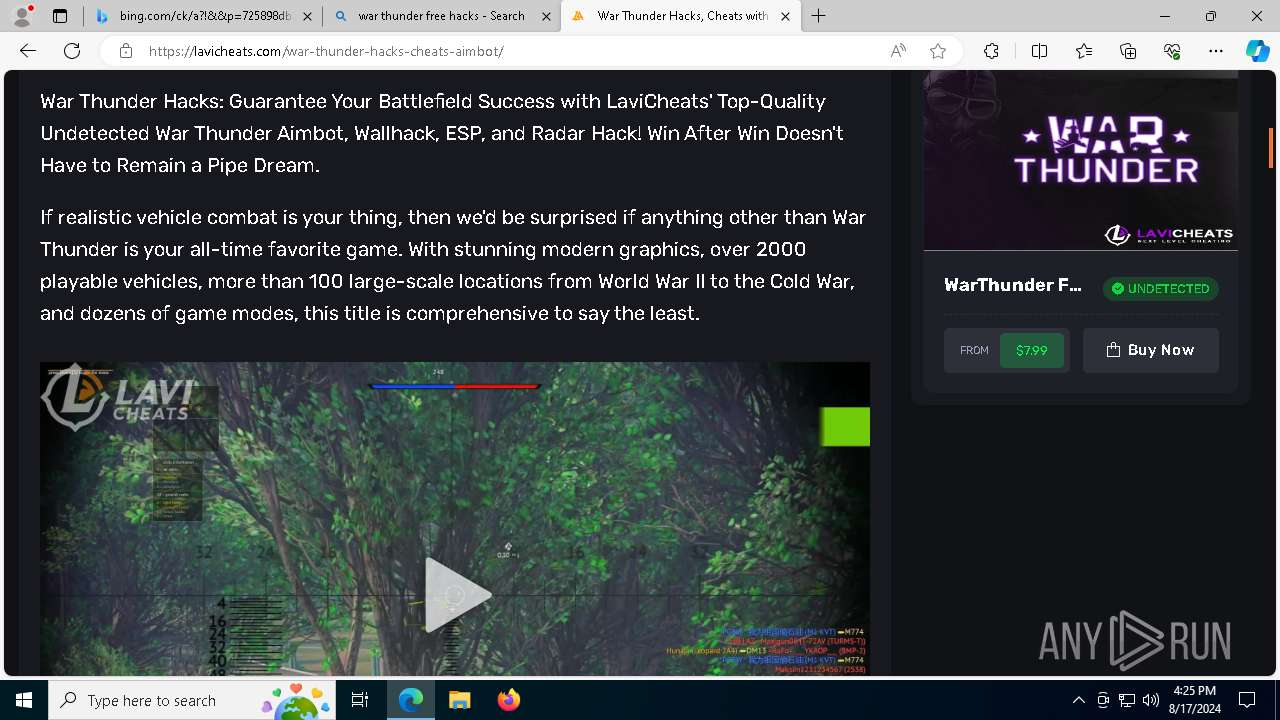This screenshot has width=1280, height=720.
Task: Open File Explorer from the taskbar
Action: (459, 700)
